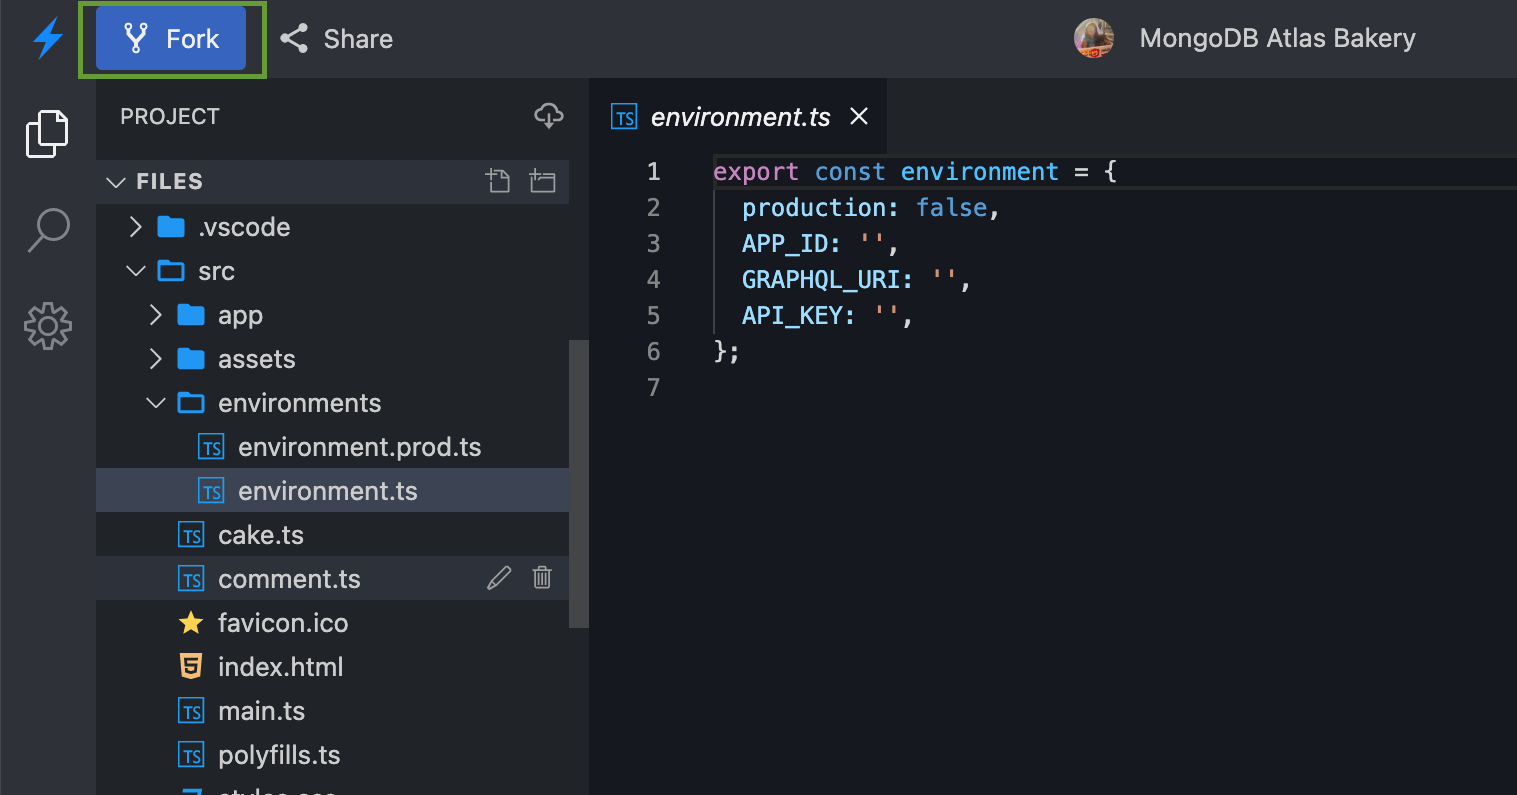Rename comment.ts using the pencil icon
This screenshot has width=1517, height=795.
(499, 578)
